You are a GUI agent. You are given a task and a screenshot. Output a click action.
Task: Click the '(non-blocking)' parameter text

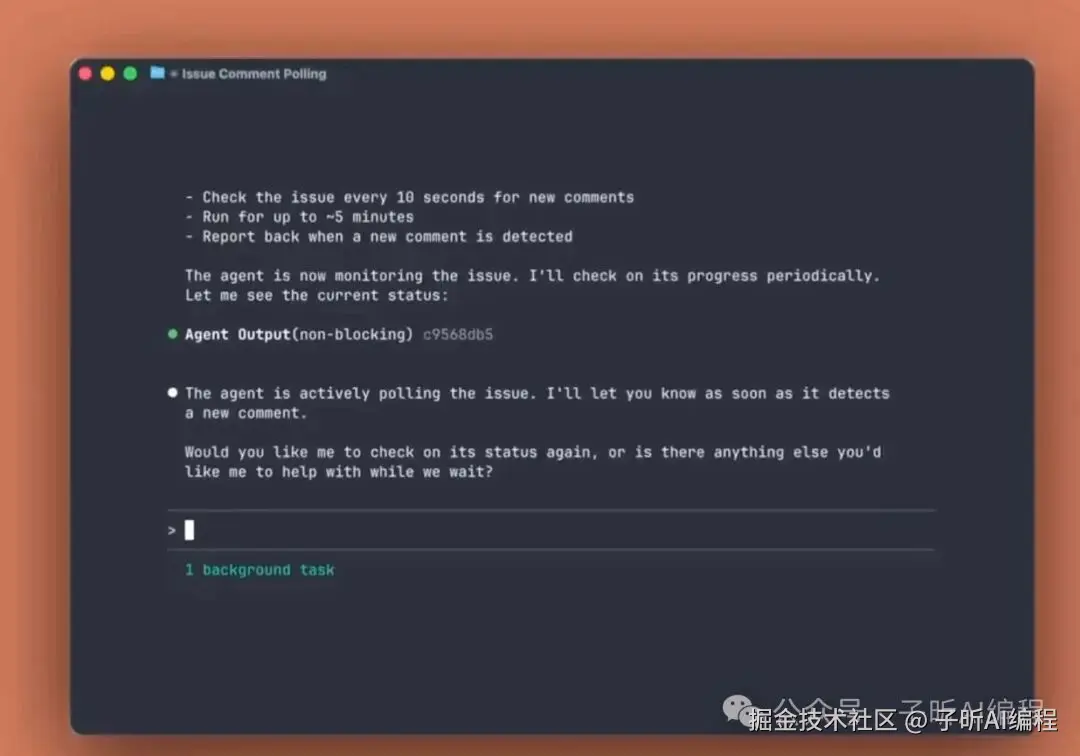[353, 335]
